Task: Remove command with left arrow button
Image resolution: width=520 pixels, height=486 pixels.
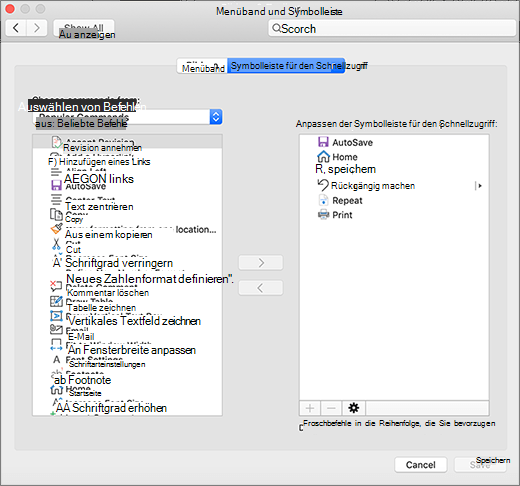Action: click(x=261, y=288)
